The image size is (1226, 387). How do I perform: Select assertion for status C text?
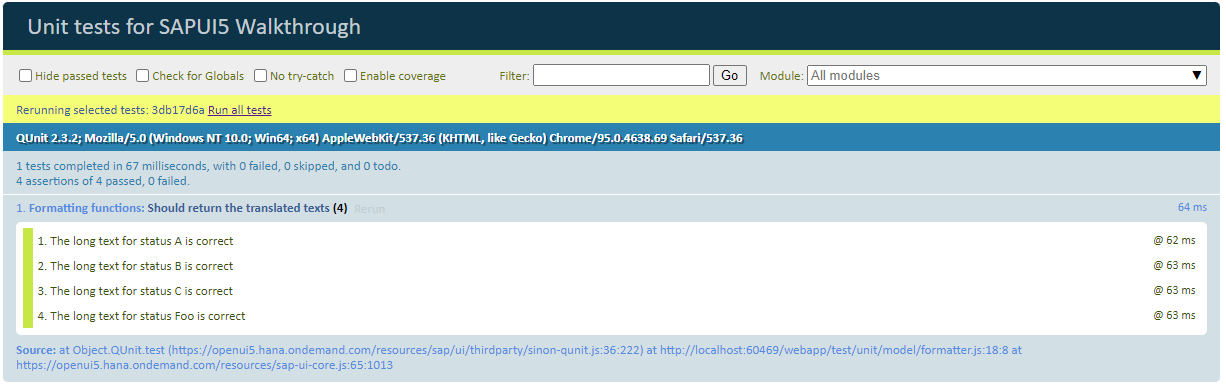click(x=135, y=291)
